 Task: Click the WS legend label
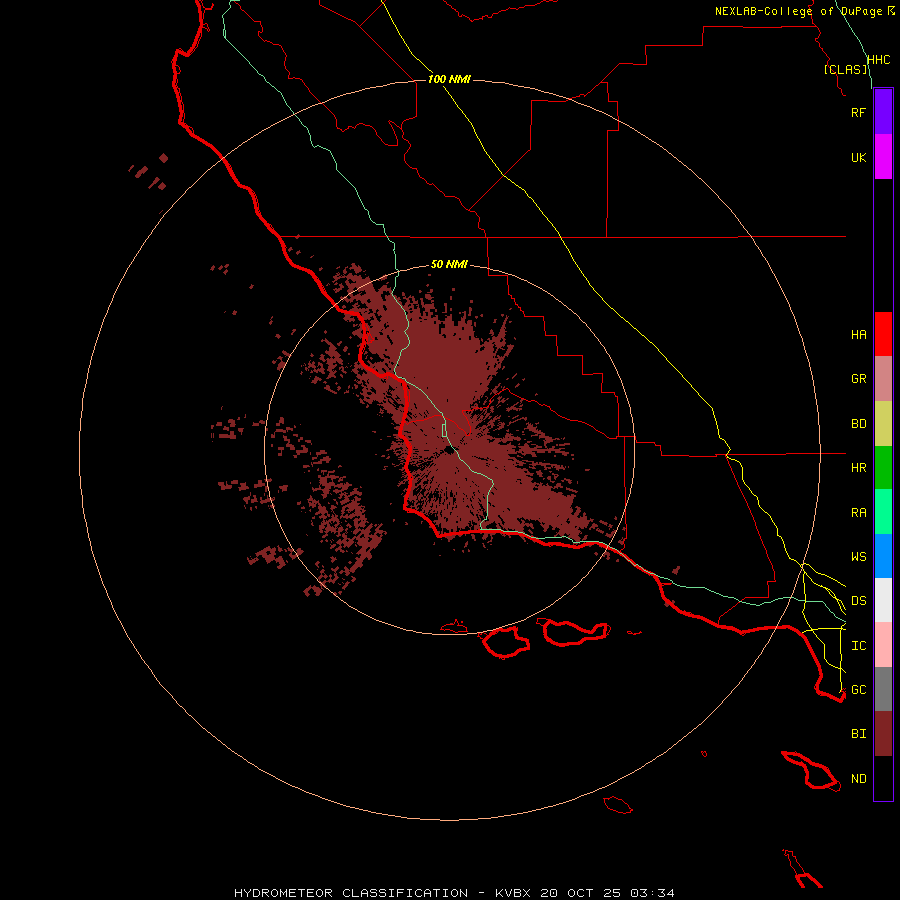coord(858,557)
